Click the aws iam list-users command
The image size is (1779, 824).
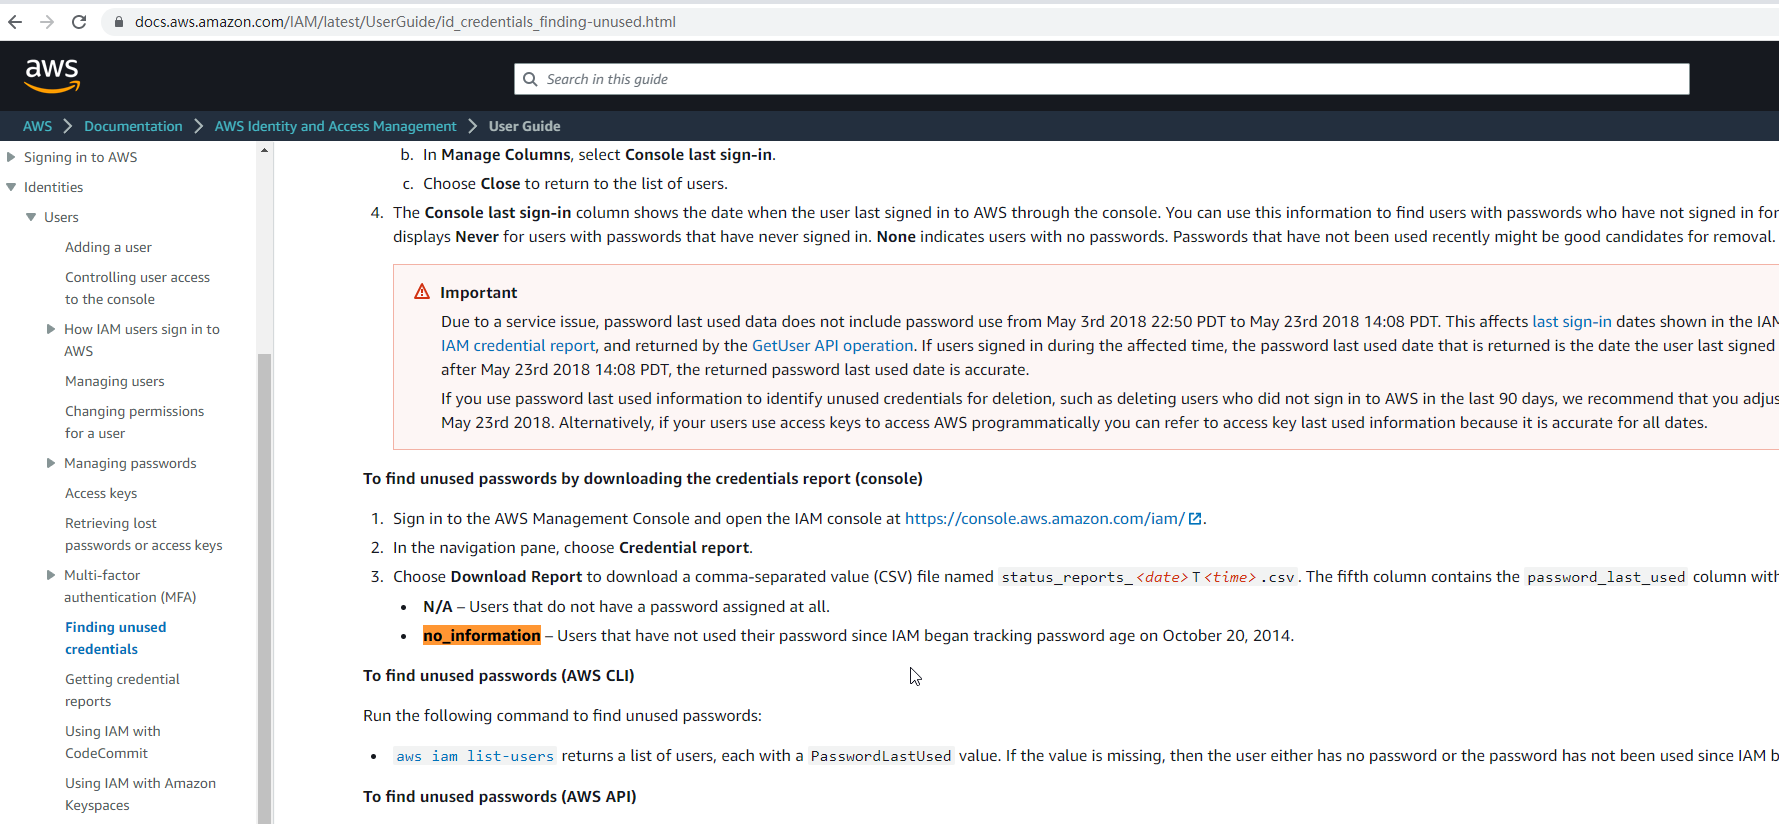[x=475, y=756]
